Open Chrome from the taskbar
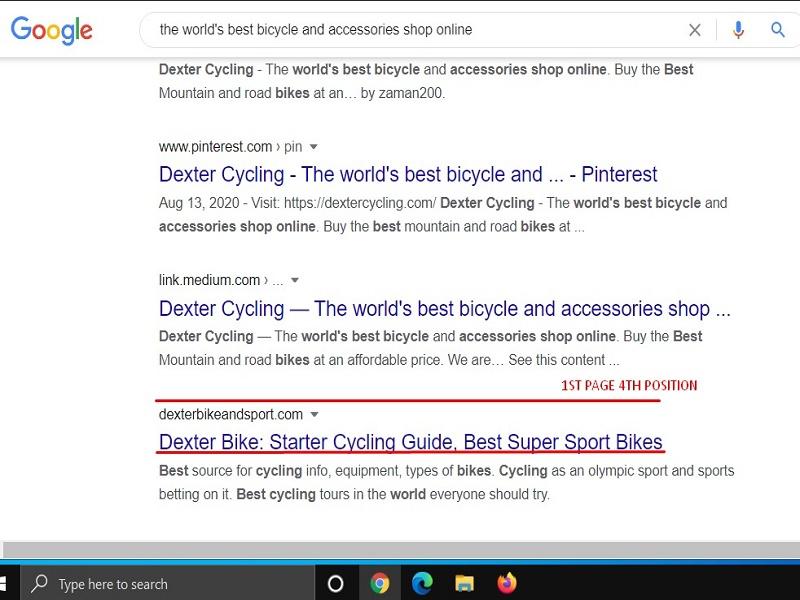Image resolution: width=800 pixels, height=600 pixels. pos(381,583)
